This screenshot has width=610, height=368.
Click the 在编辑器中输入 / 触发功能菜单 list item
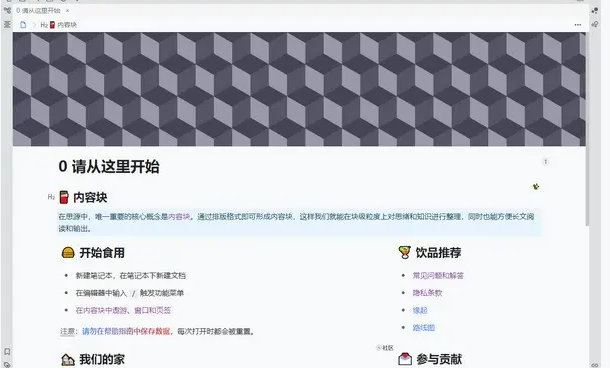[x=130, y=293]
